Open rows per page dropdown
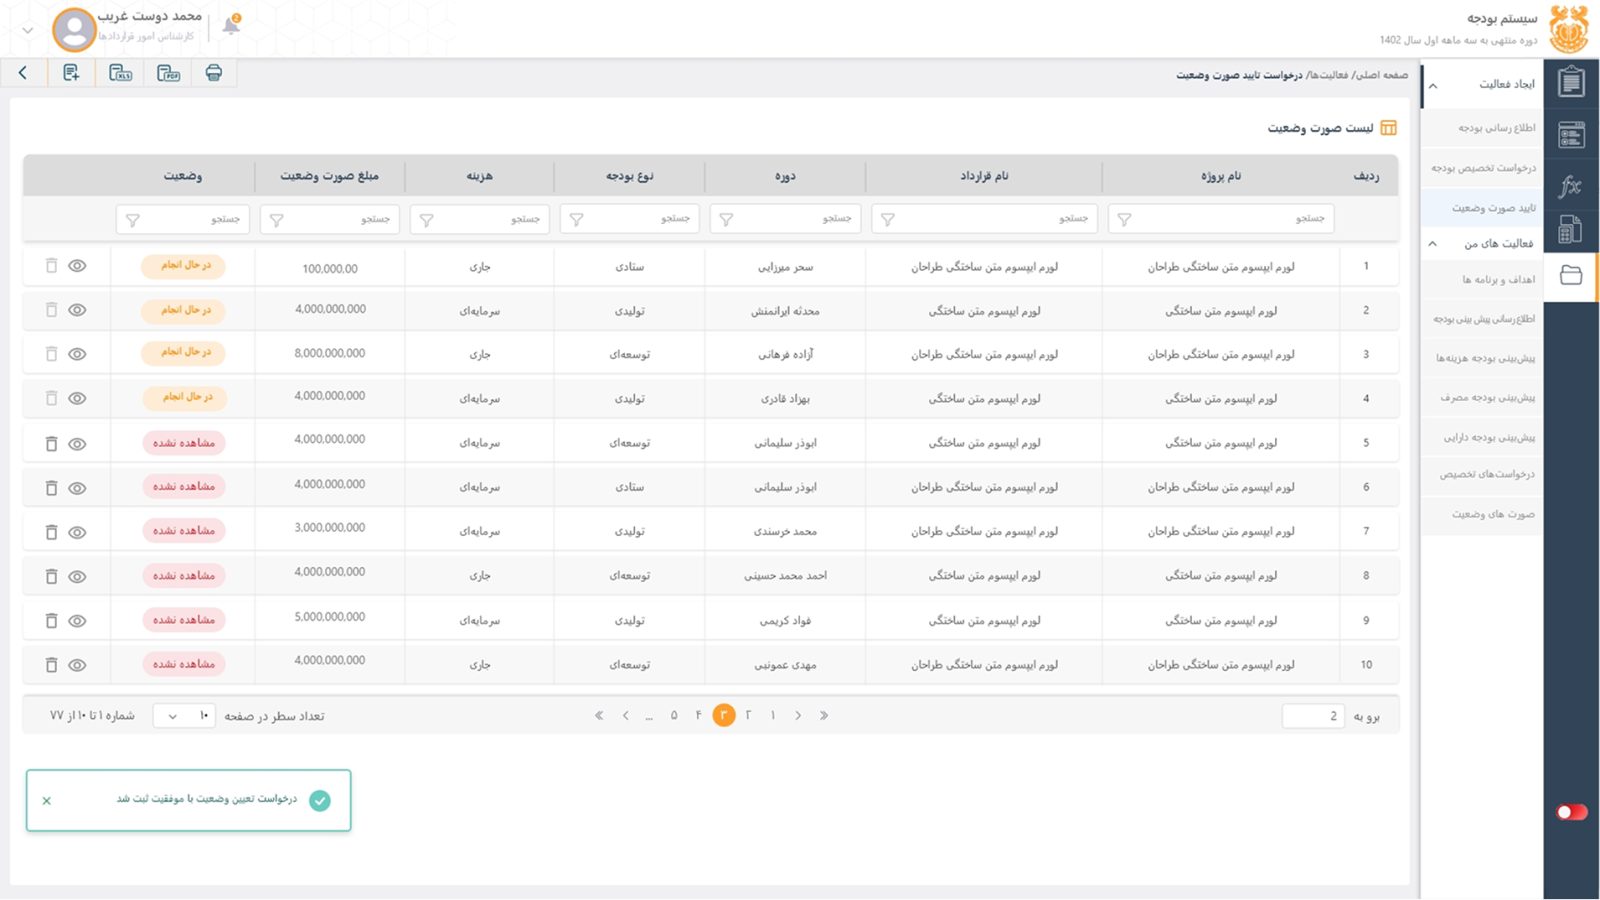This screenshot has height=900, width=1600. 185,716
